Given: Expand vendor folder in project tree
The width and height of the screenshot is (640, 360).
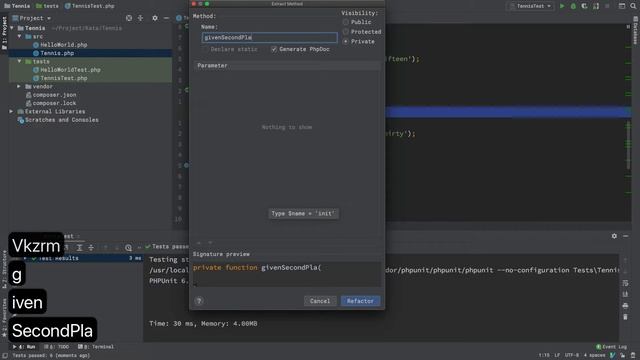Looking at the screenshot, I should coord(19,87).
